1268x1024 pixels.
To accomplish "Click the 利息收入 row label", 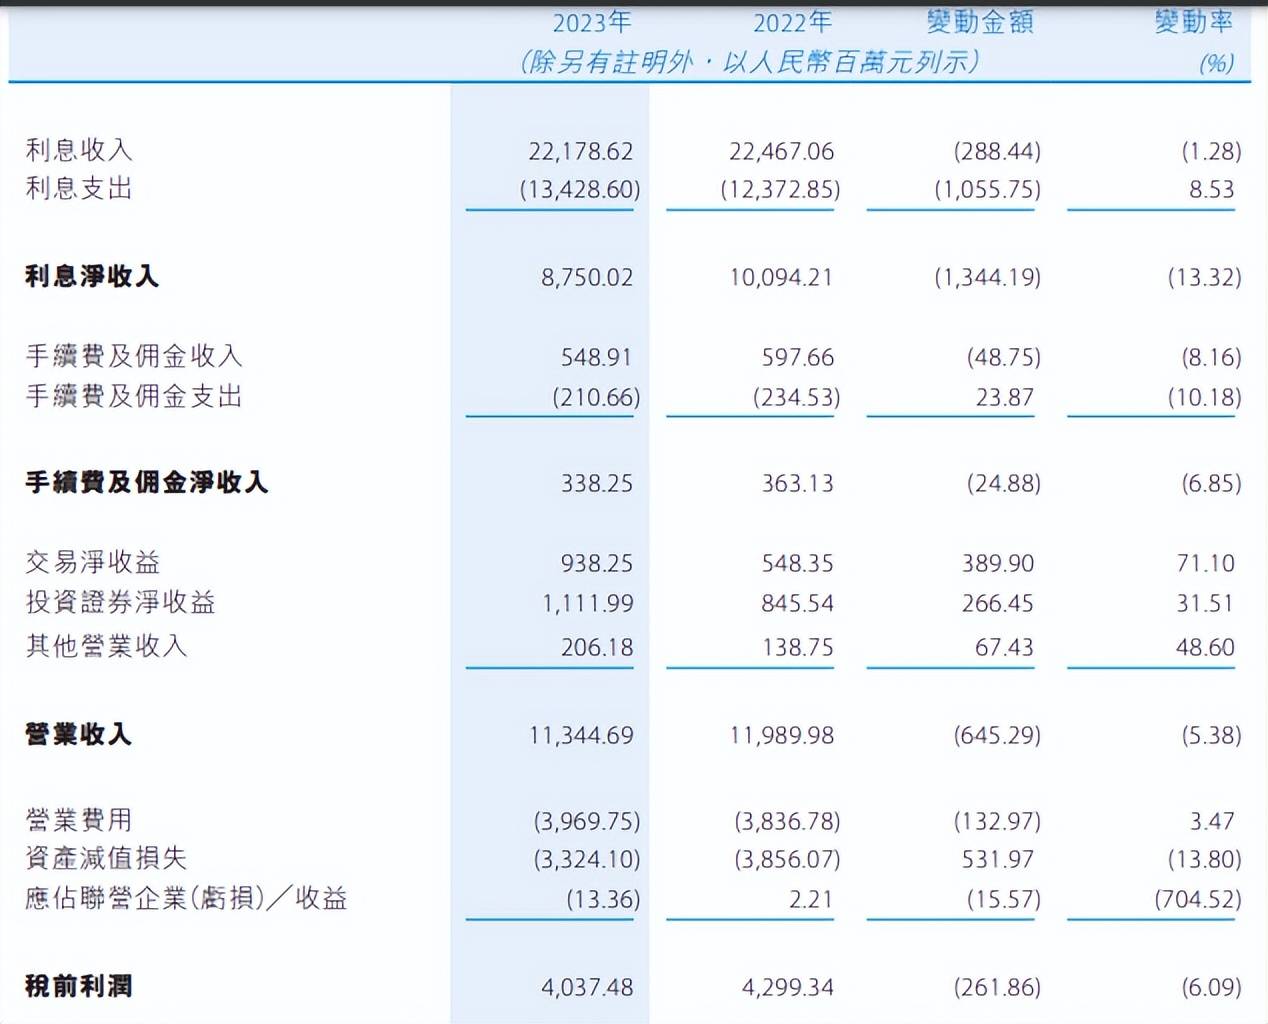I will (79, 150).
